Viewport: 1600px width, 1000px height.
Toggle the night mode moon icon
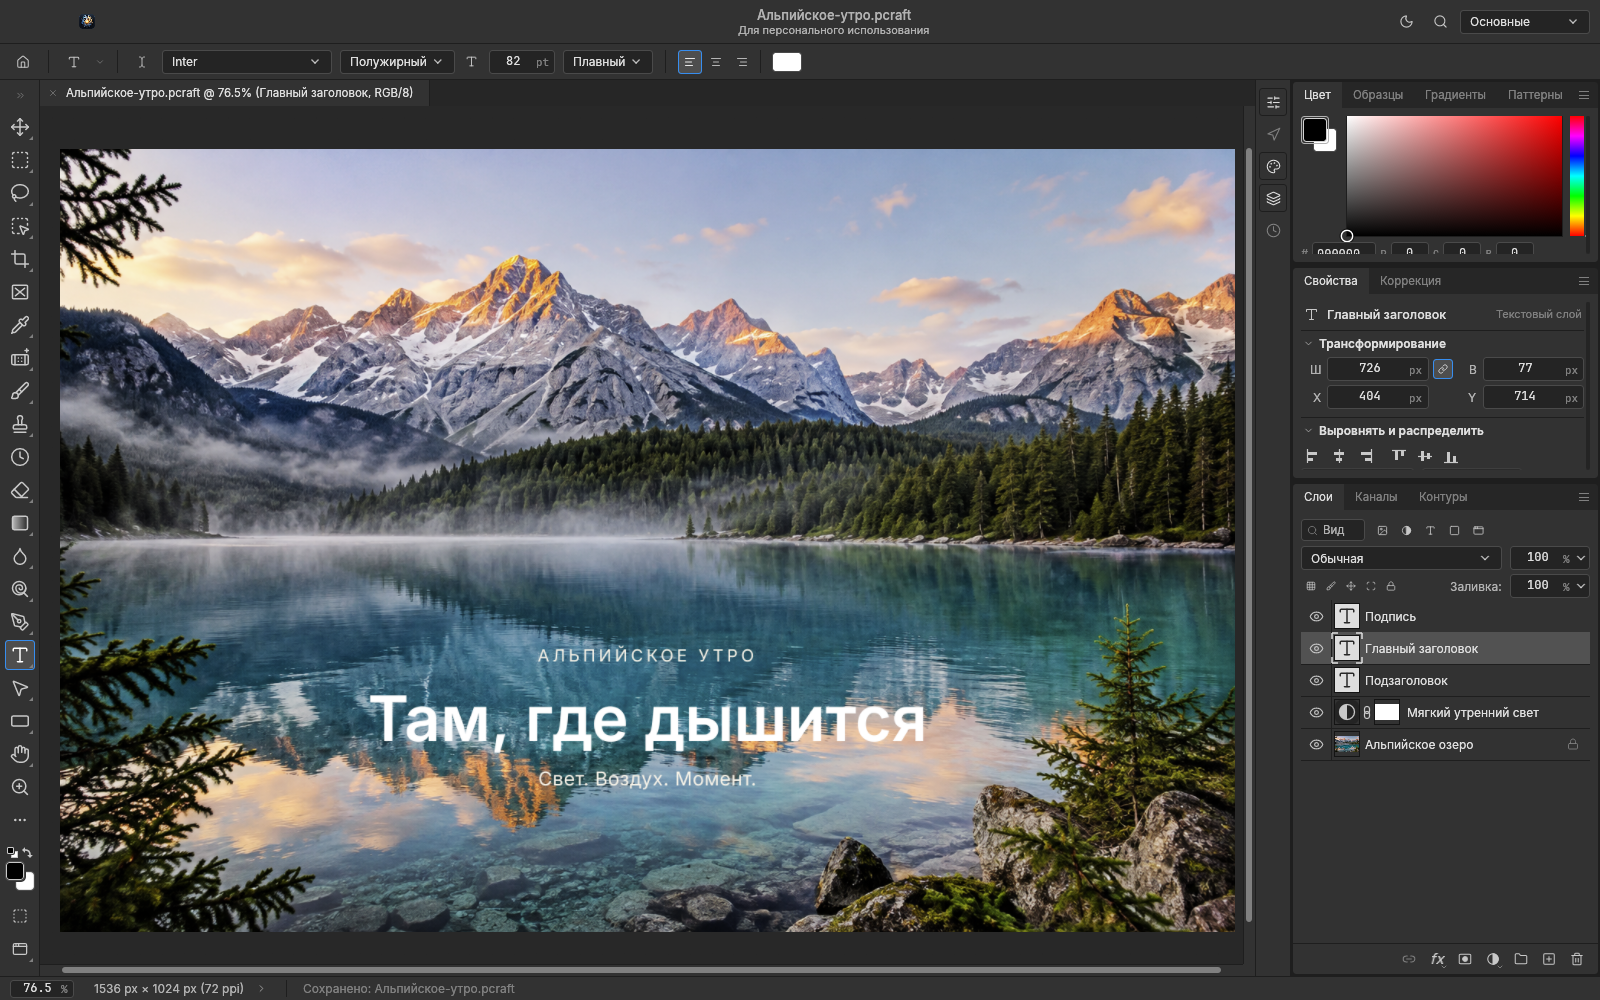tap(1406, 21)
